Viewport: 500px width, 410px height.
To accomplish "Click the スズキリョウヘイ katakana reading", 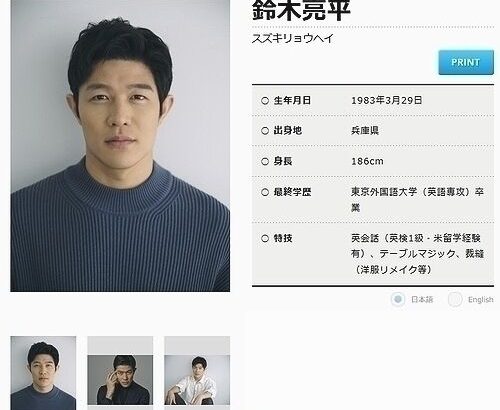I will [293, 38].
